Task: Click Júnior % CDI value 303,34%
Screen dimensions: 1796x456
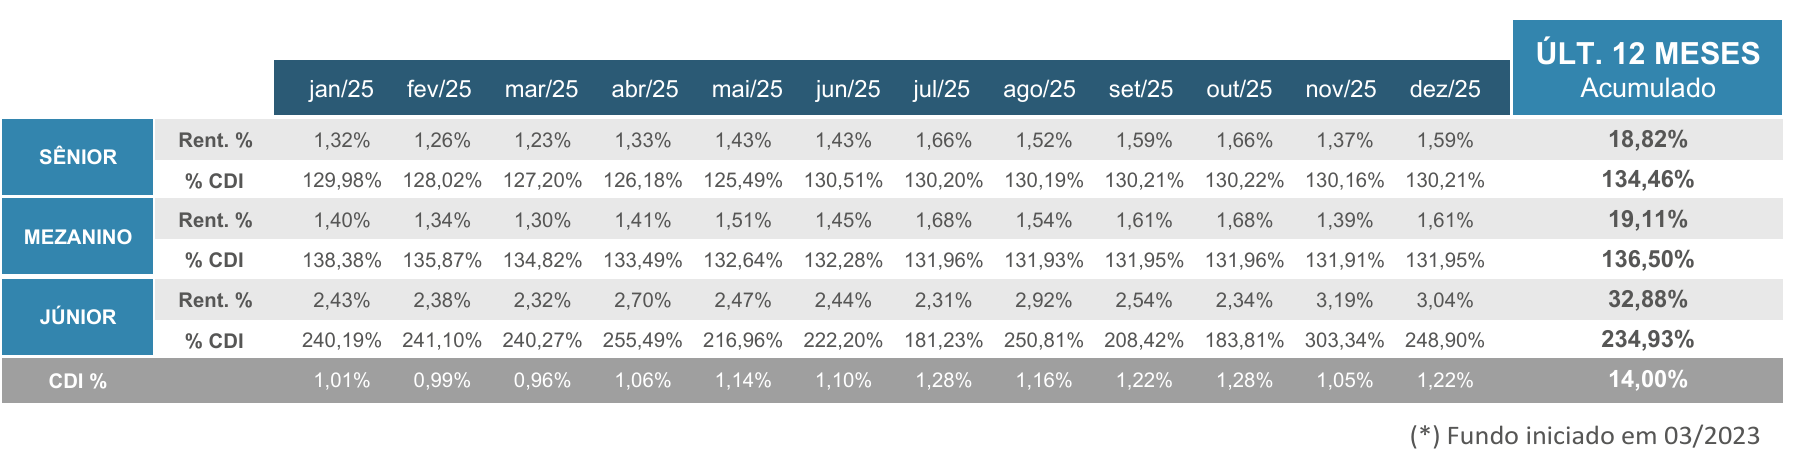Action: tap(1344, 340)
